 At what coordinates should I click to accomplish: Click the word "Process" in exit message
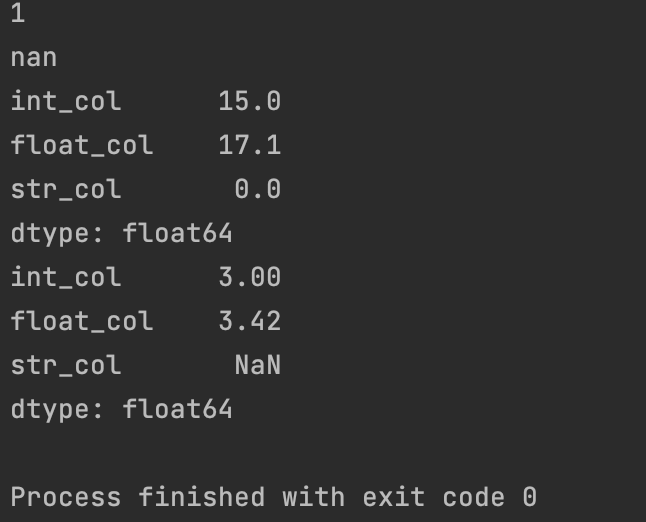point(66,497)
